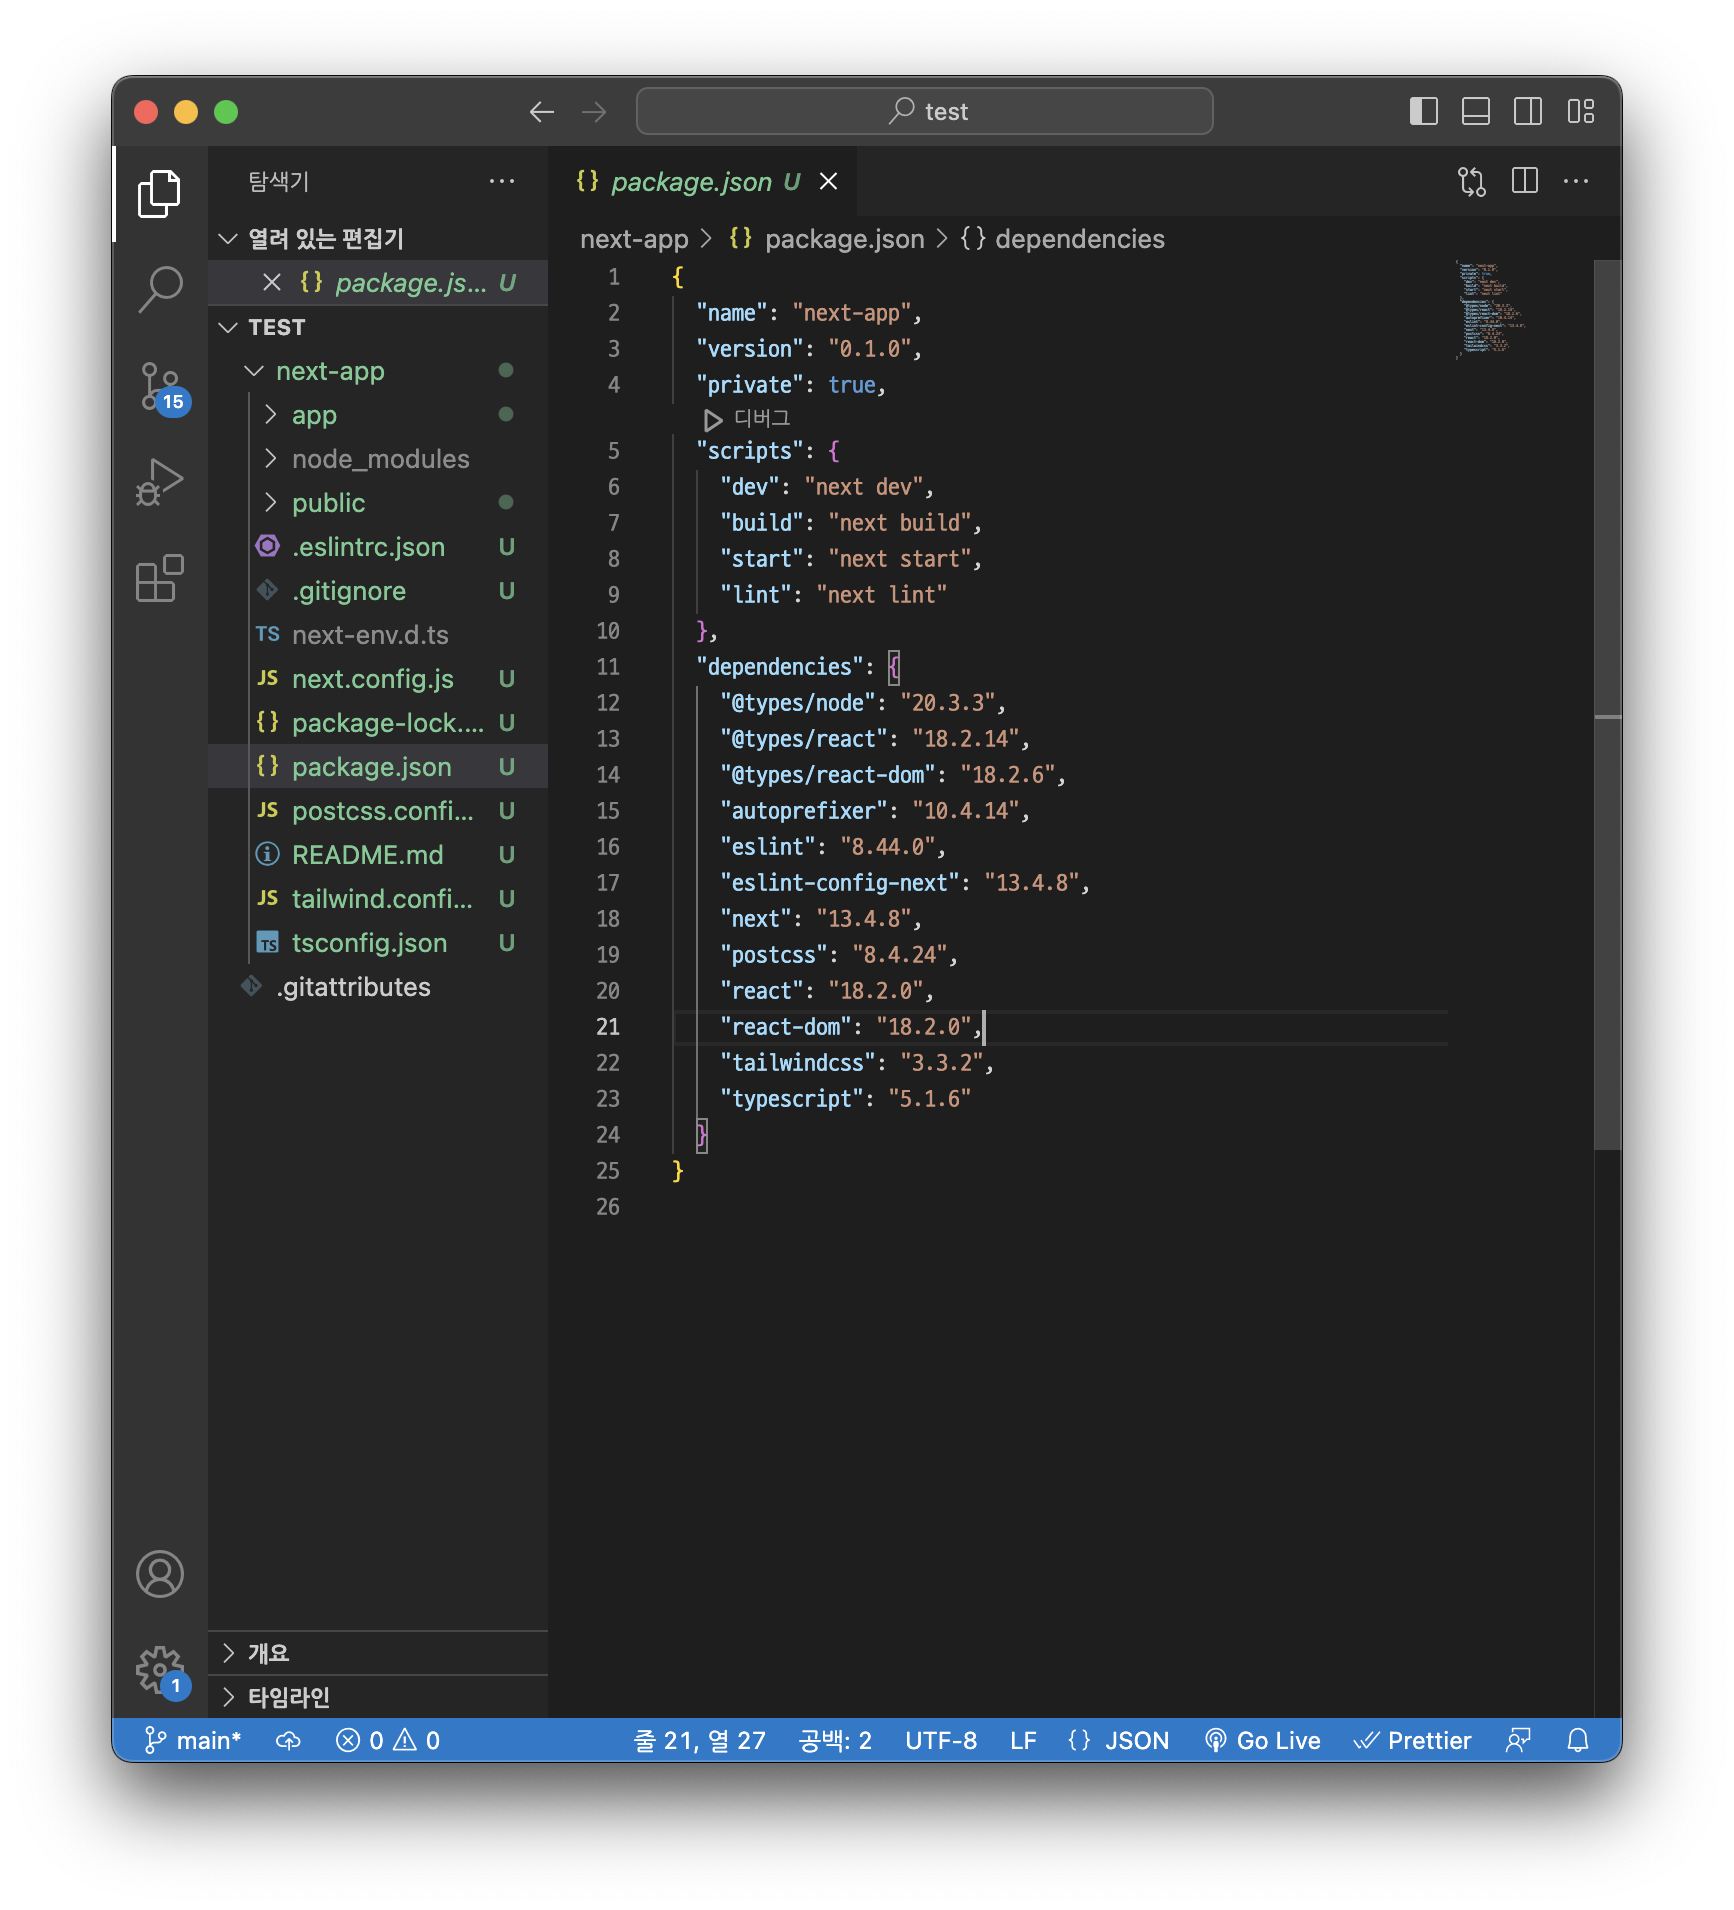Start Go Live server
Screen dimensions: 1734x1910
(1262, 1741)
